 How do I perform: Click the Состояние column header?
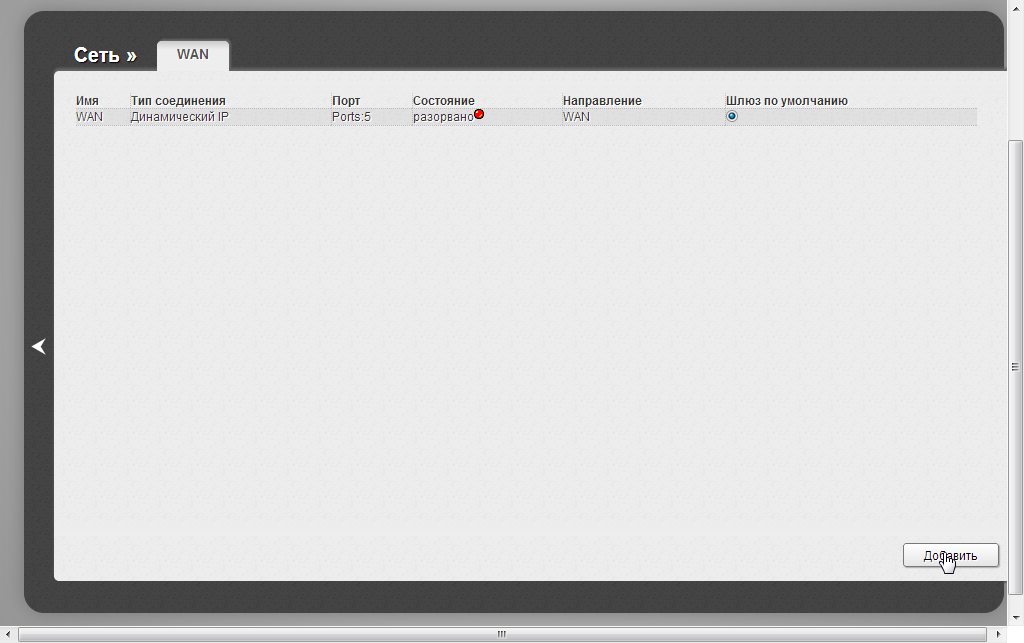[443, 101]
